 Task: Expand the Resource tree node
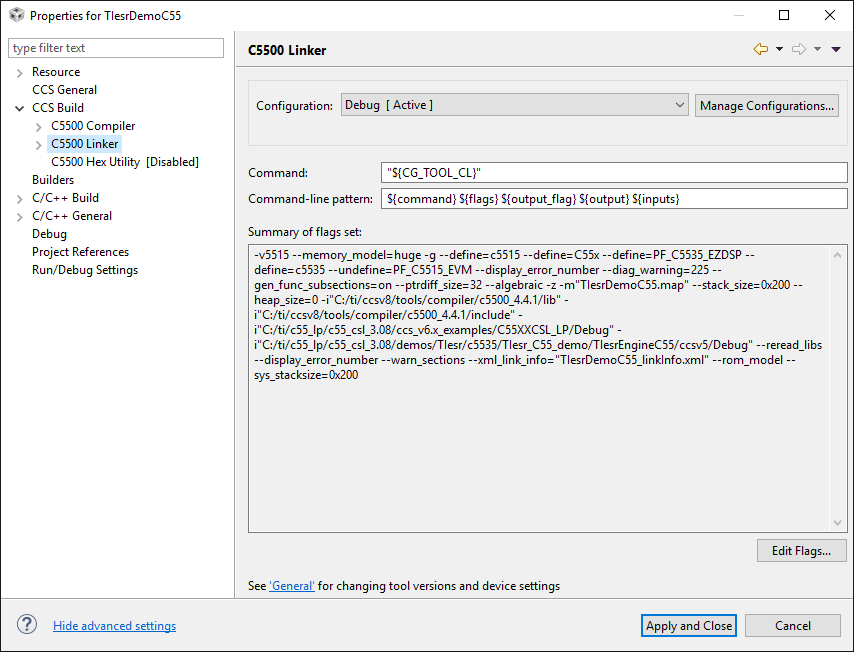pyautogui.click(x=20, y=72)
